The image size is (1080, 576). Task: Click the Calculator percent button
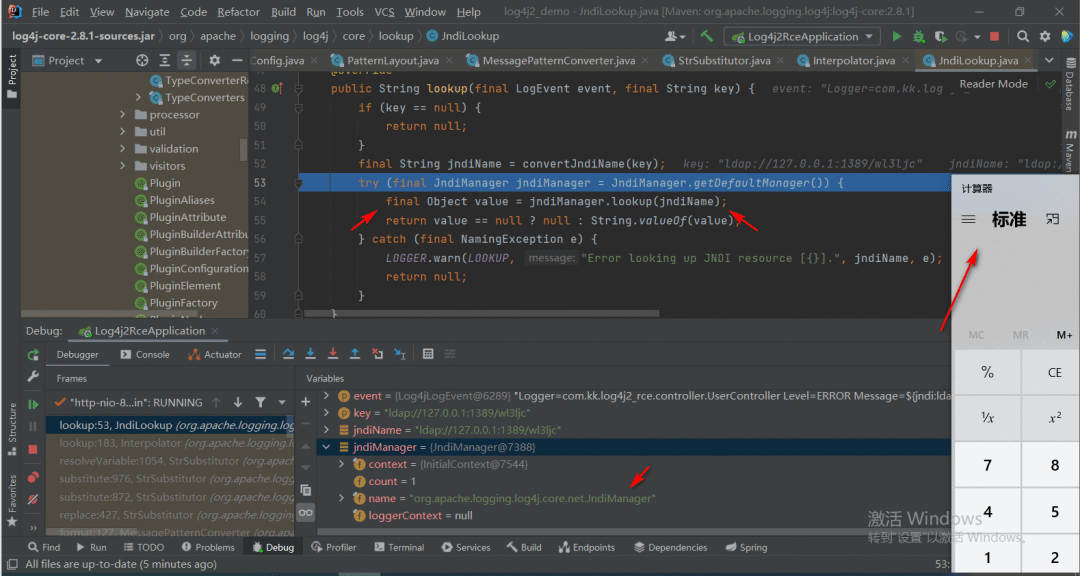point(987,373)
